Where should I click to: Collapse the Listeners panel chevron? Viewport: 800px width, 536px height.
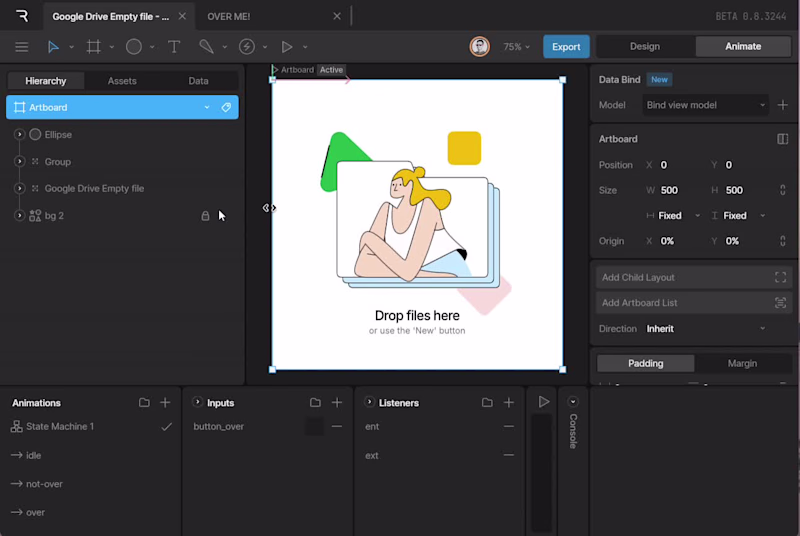point(369,402)
